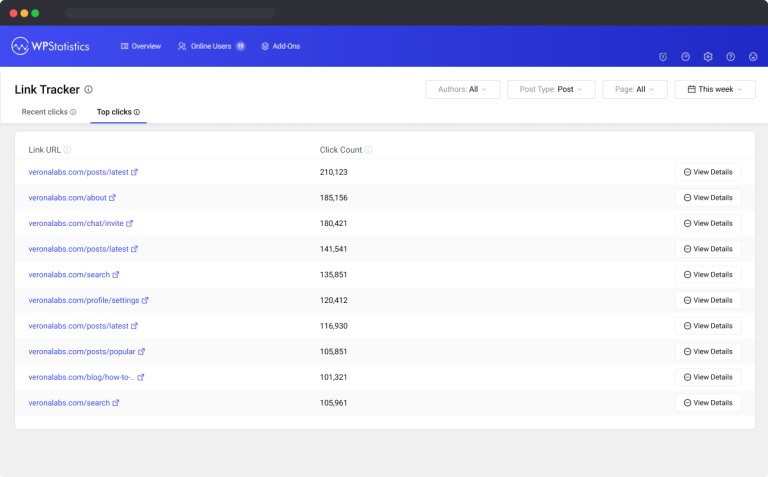This screenshot has width=768, height=477.
Task: Click the WPStatistics logo
Action: (50, 46)
